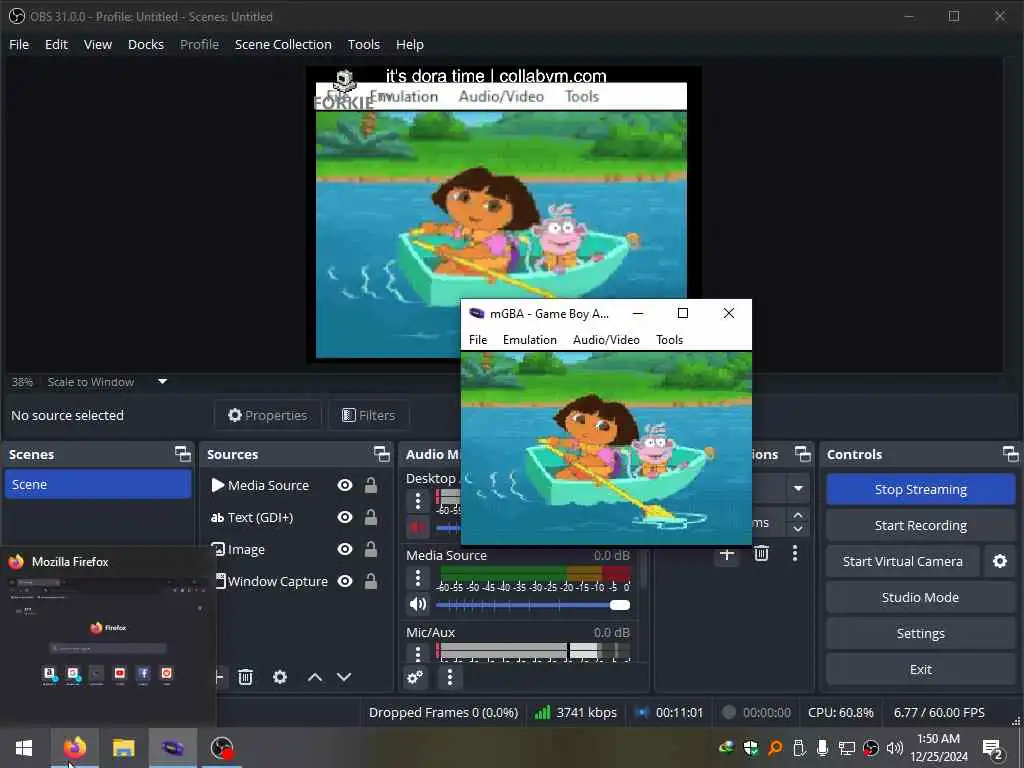Decrease transition duration stepper down

[798, 529]
